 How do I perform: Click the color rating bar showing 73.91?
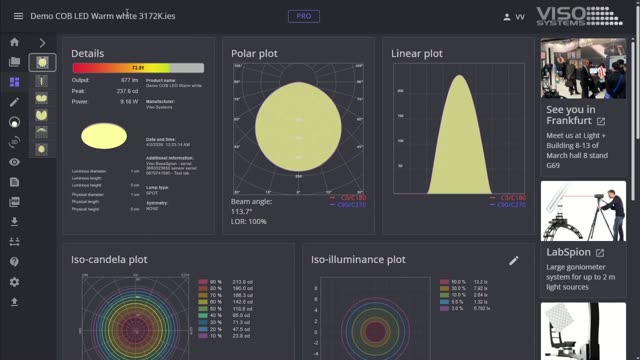click(x=138, y=68)
